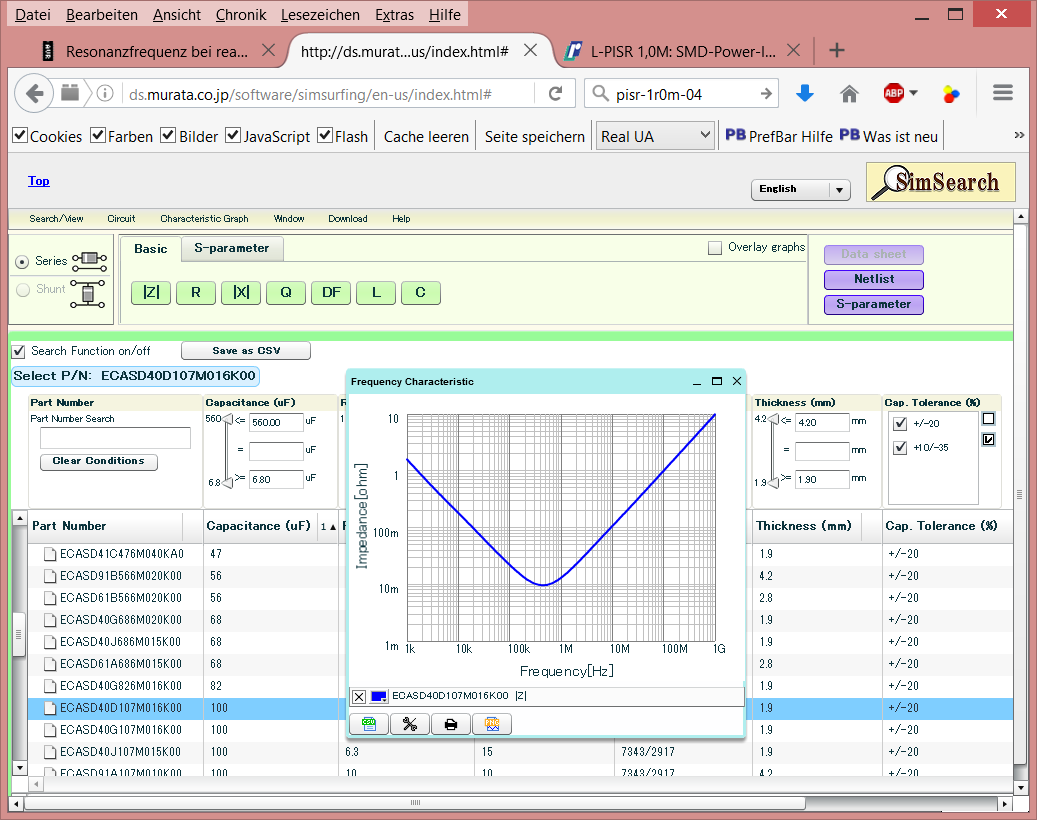Click Netlist button

[874, 279]
